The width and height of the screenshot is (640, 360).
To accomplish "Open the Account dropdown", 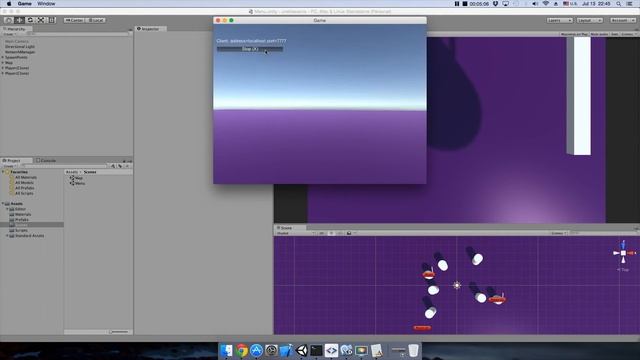I will (x=623, y=20).
